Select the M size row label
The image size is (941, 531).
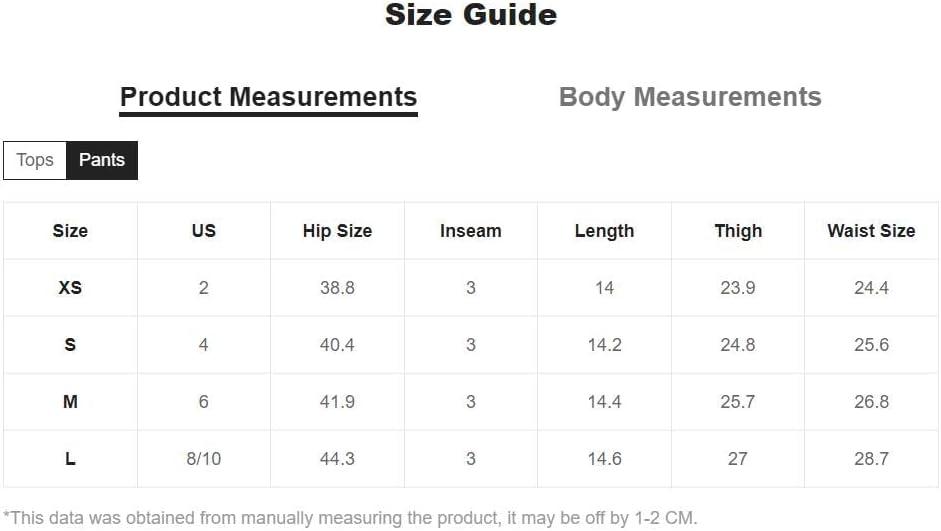[x=70, y=402]
